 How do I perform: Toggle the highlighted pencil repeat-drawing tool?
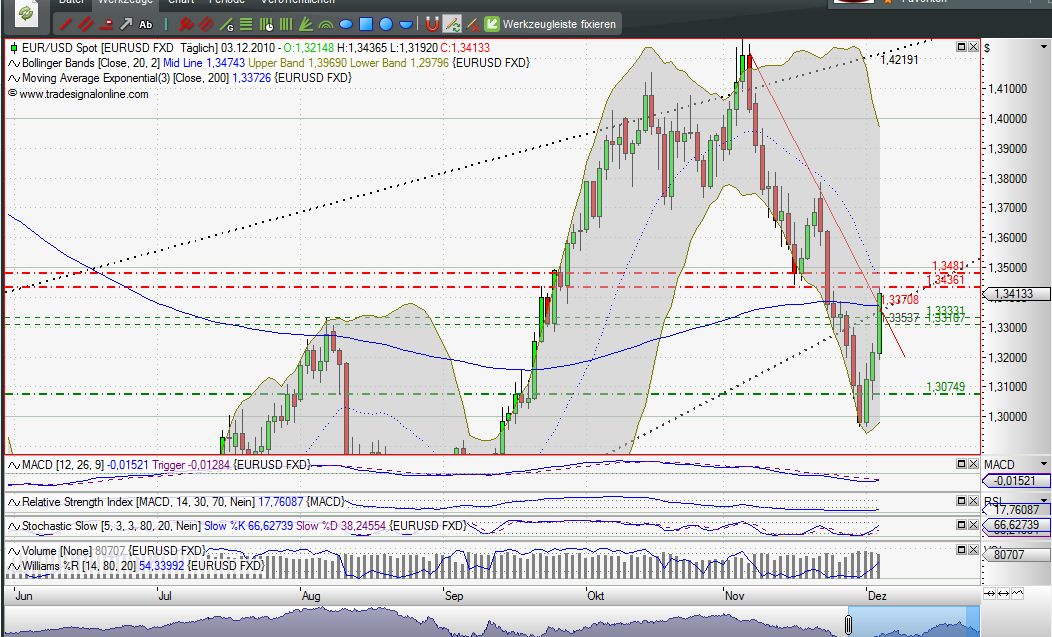(452, 25)
